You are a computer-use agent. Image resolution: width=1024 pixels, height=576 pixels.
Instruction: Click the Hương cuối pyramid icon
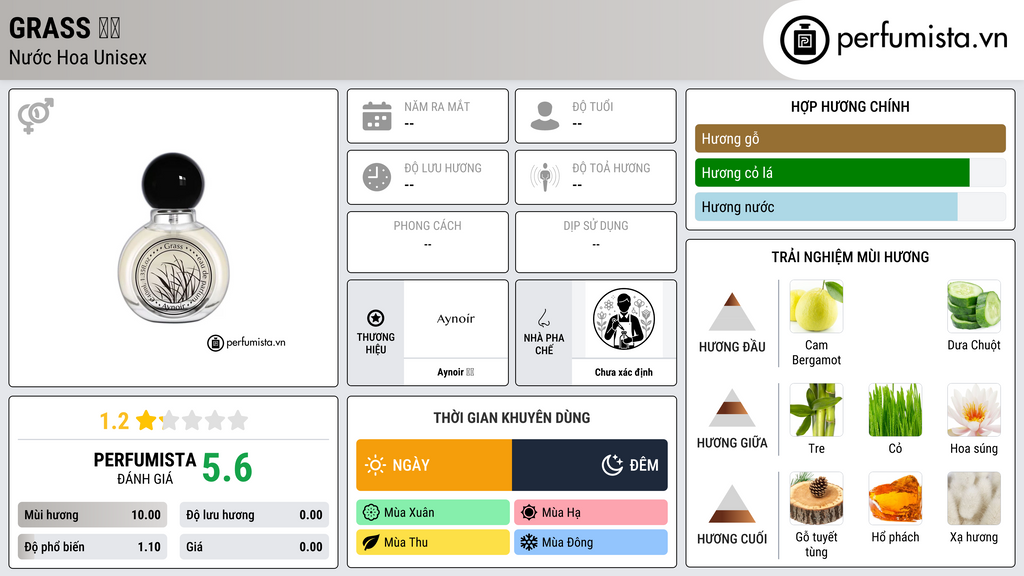point(732,504)
